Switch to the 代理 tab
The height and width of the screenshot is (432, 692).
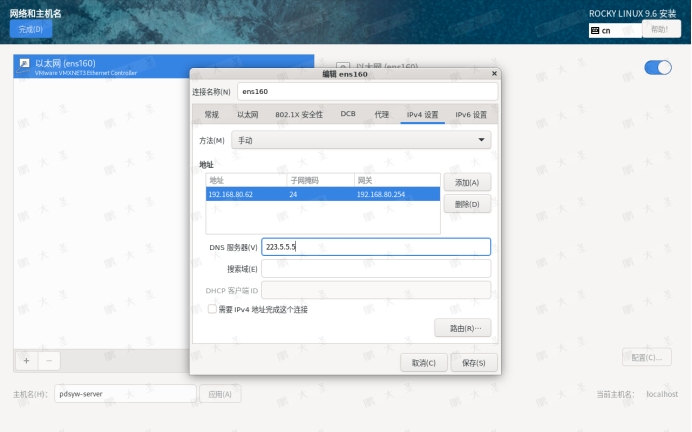381,114
